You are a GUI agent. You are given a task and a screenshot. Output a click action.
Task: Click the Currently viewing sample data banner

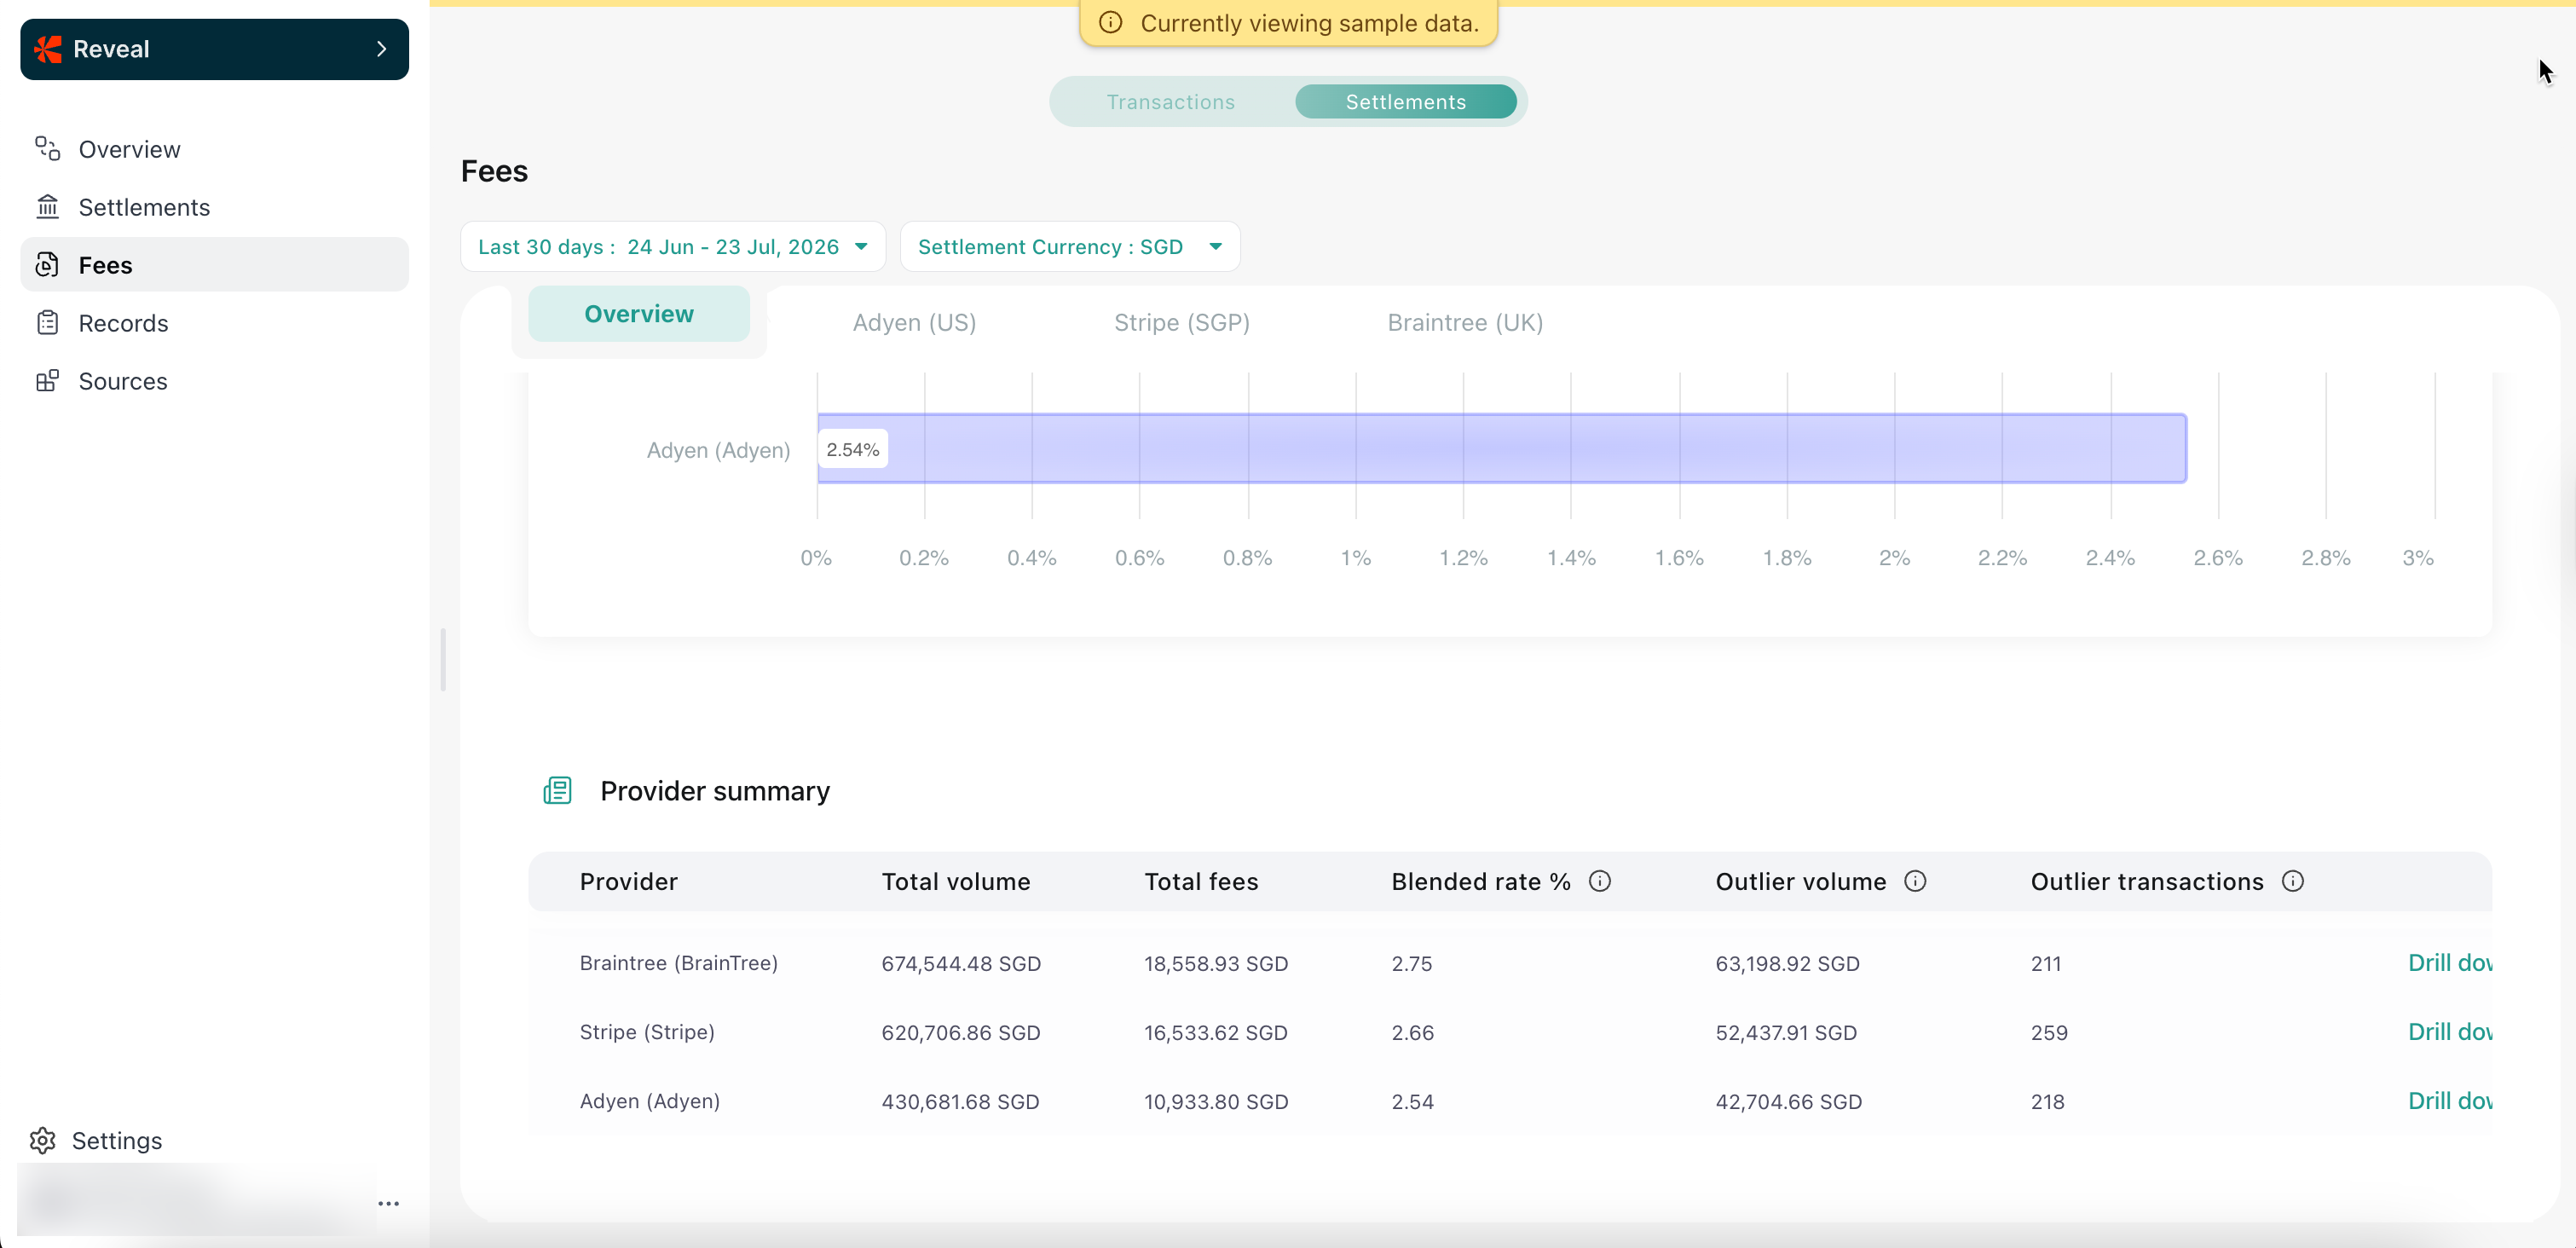point(1288,23)
